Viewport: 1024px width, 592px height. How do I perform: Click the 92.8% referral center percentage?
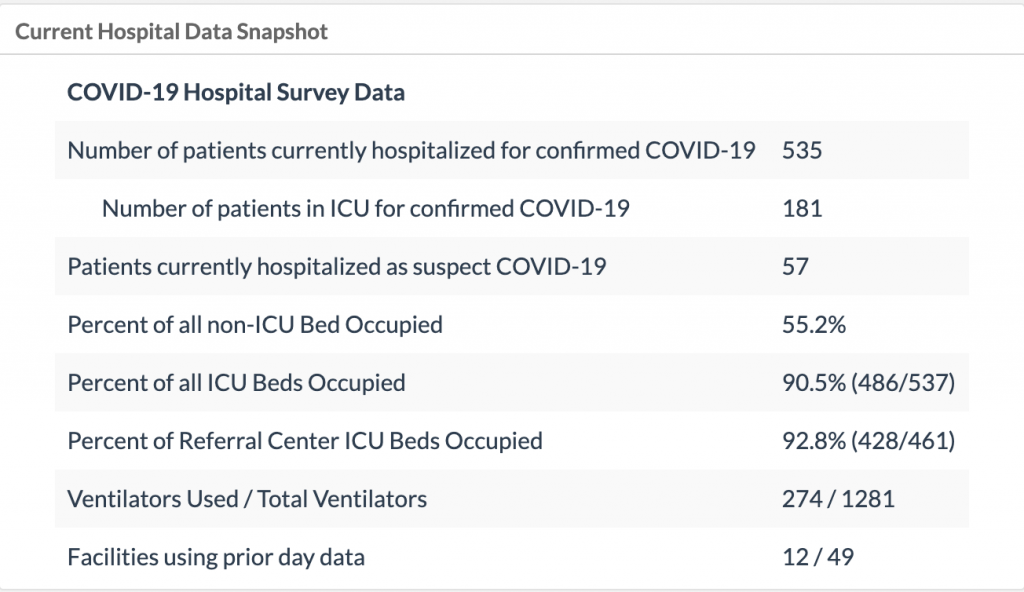(x=814, y=441)
